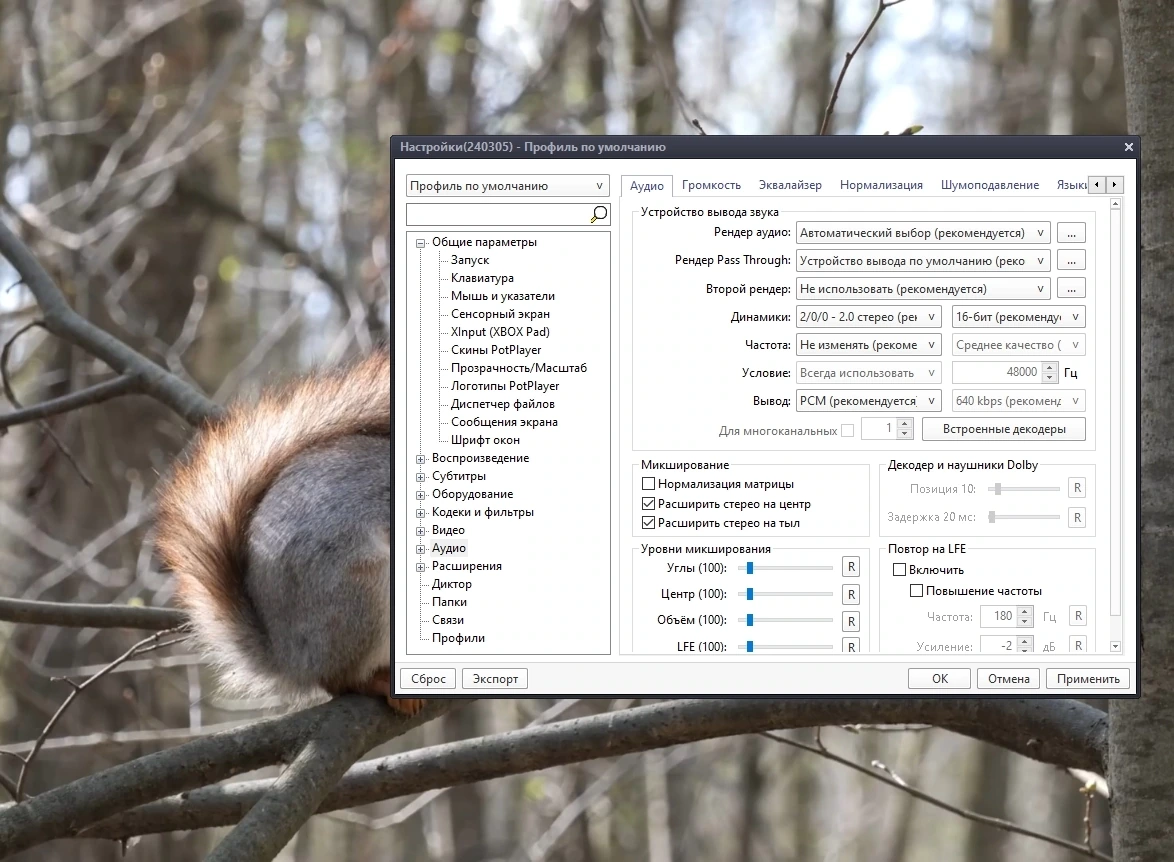Reset Центр mixing level with R
The width and height of the screenshot is (1174, 862).
(x=851, y=595)
